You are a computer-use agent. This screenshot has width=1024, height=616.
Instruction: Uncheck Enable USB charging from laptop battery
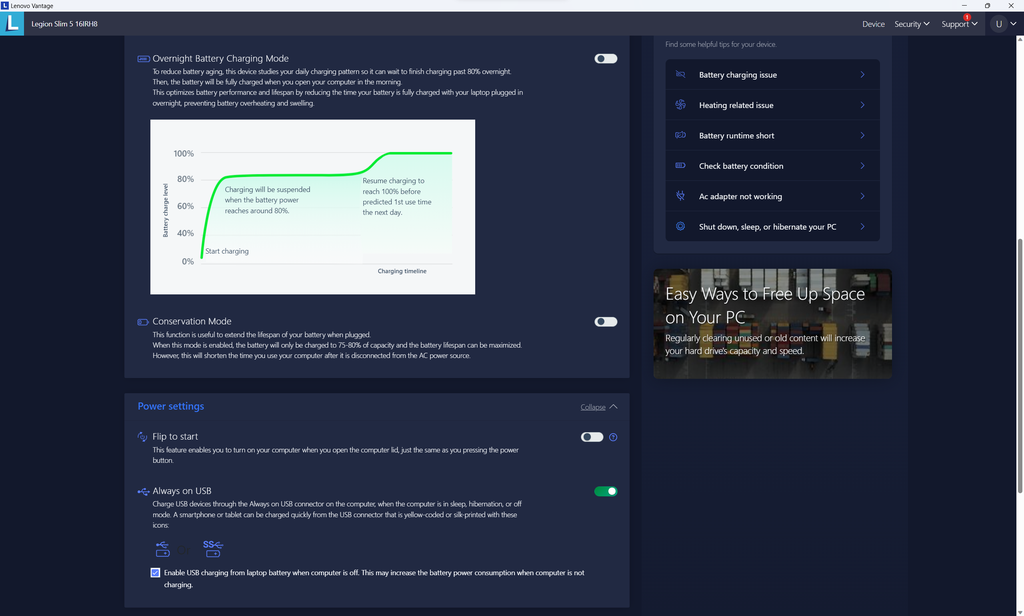coord(155,573)
